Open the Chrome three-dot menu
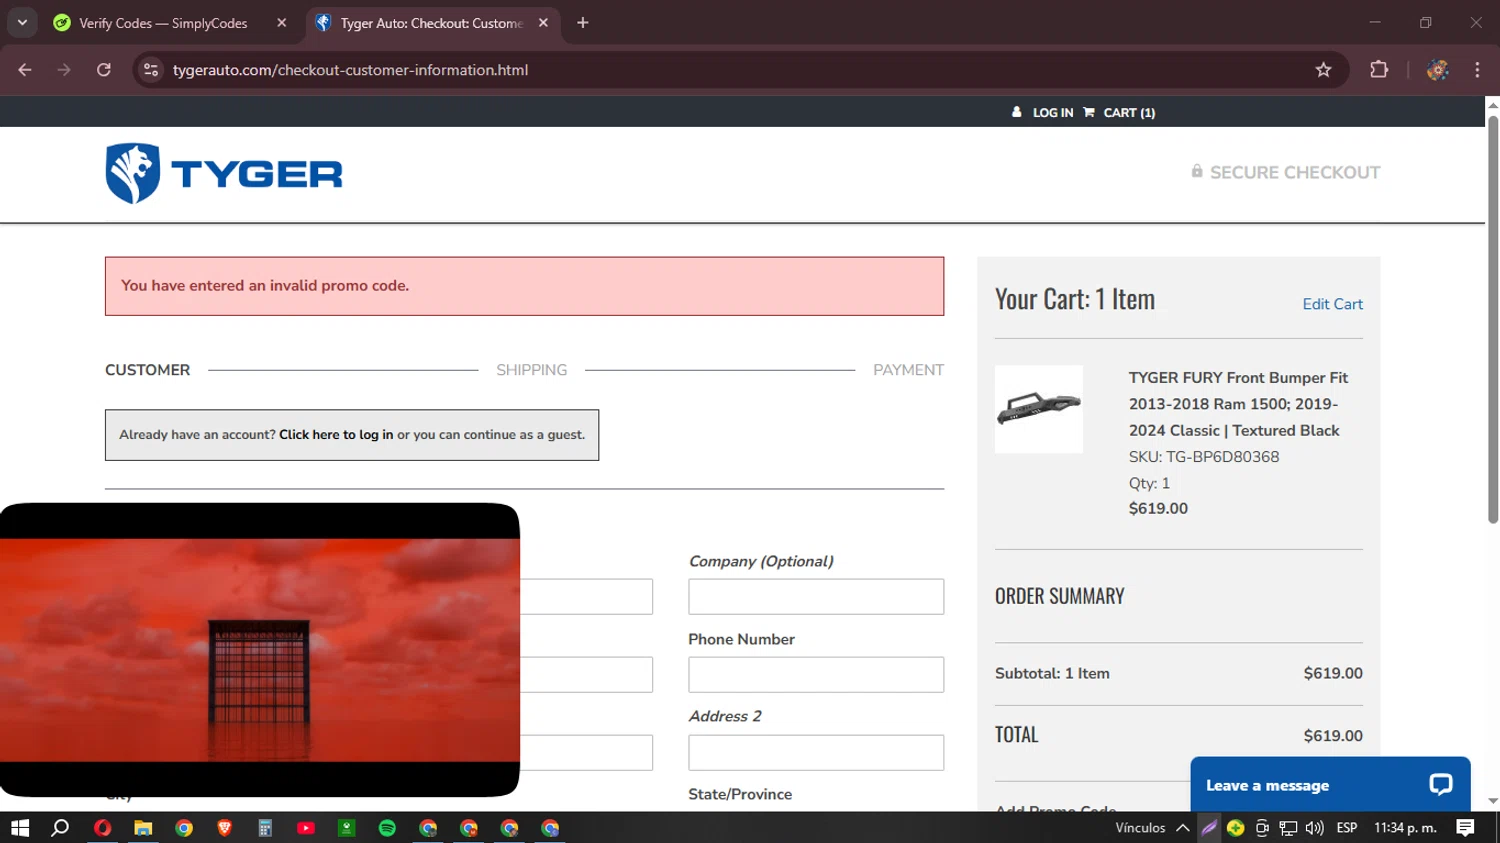The width and height of the screenshot is (1500, 843). click(1477, 70)
